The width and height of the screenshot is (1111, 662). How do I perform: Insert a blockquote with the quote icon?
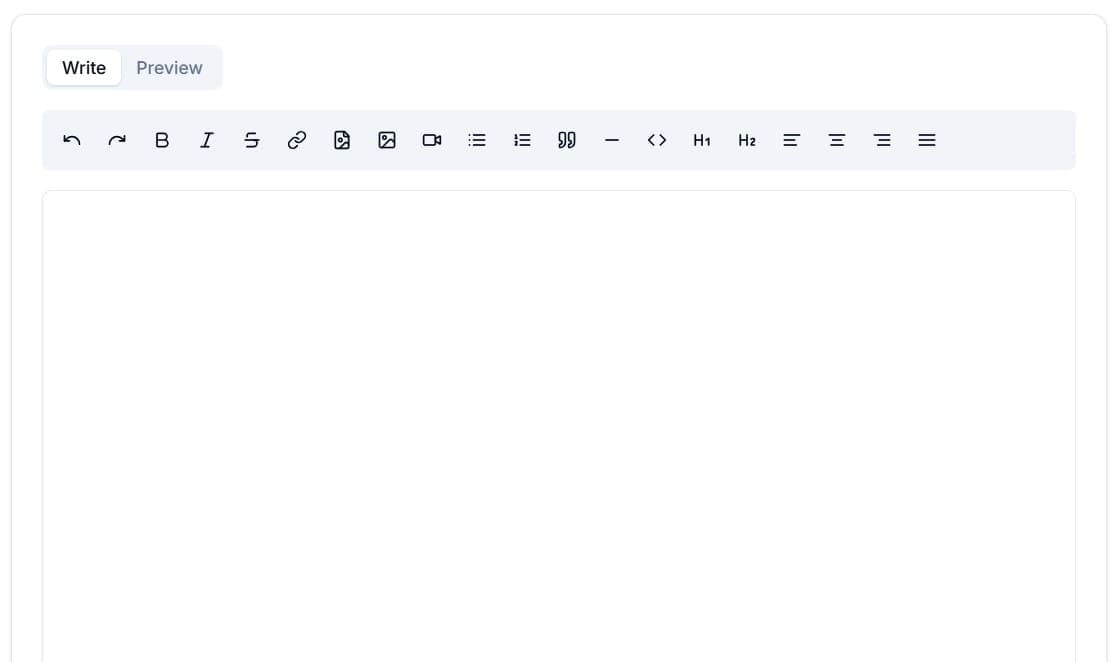(x=567, y=140)
